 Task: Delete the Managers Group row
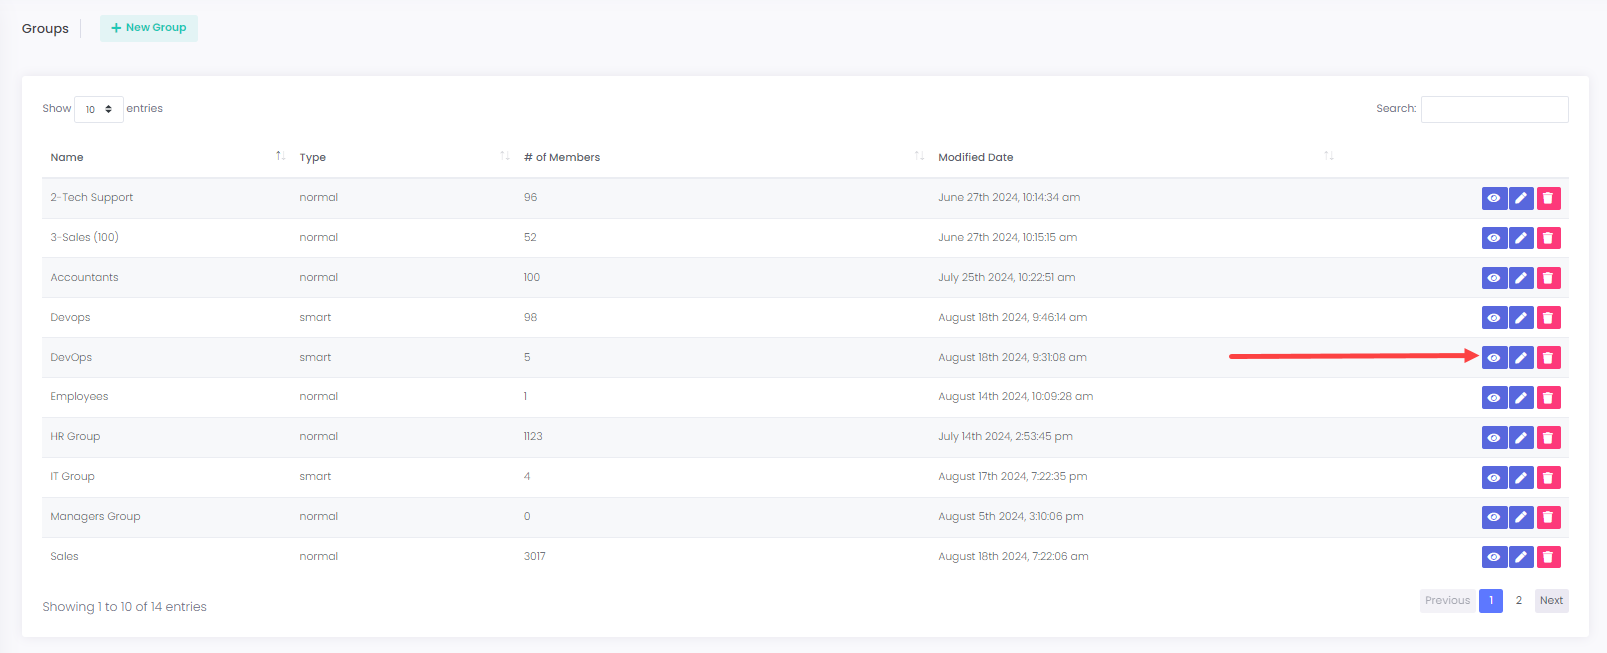click(1548, 517)
